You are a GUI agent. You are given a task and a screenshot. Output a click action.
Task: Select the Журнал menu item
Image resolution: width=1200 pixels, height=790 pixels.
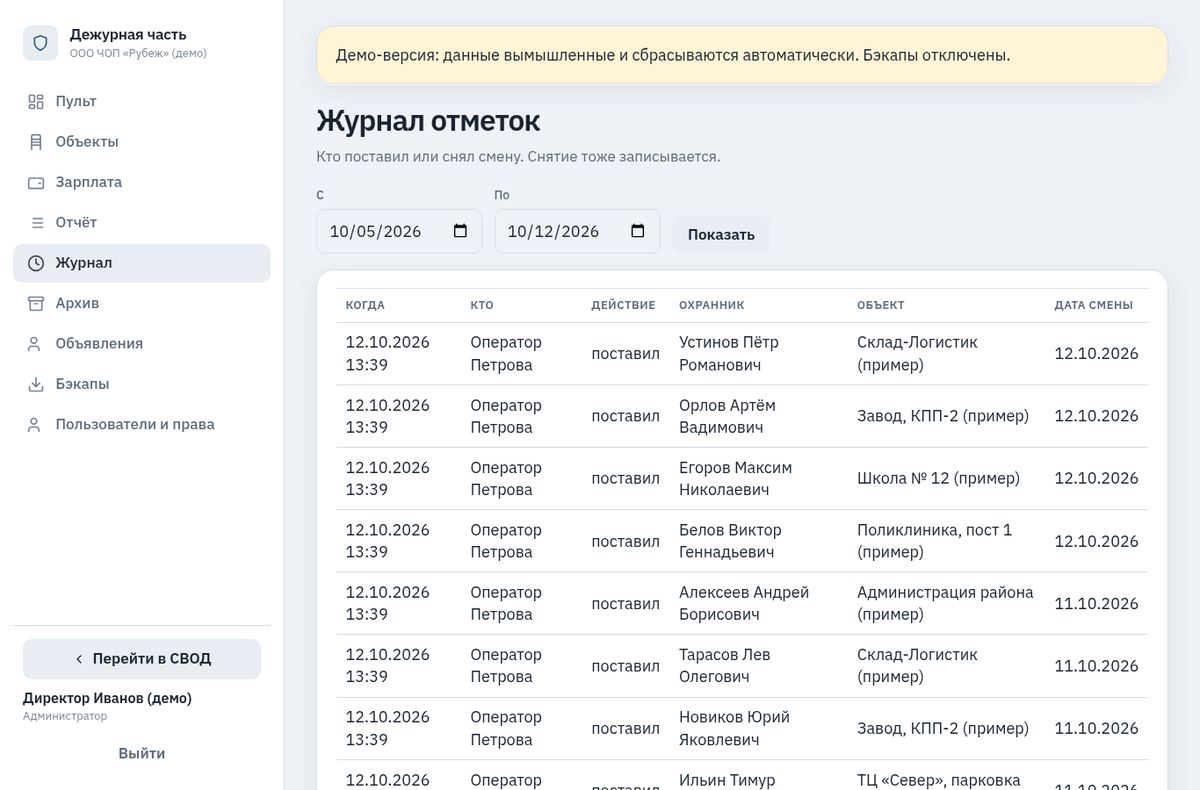[x=142, y=263]
